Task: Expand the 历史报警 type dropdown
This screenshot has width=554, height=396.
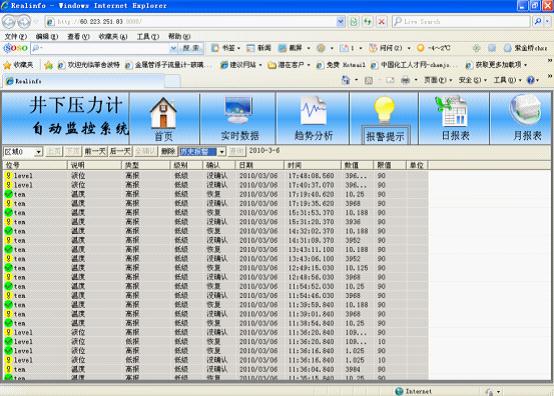Action: click(x=222, y=152)
